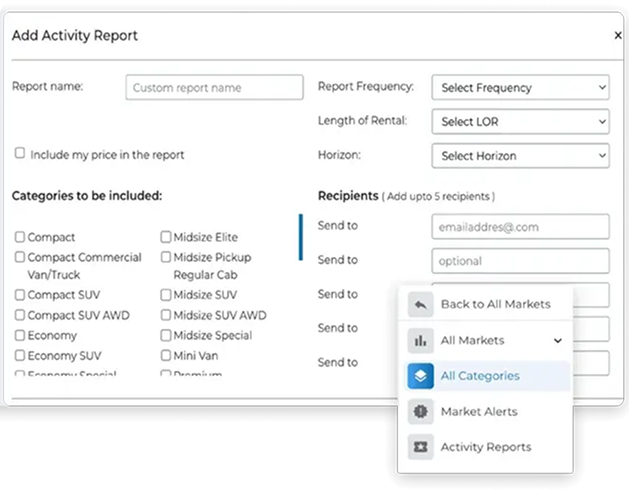Expand the All Markets chevron

point(558,341)
